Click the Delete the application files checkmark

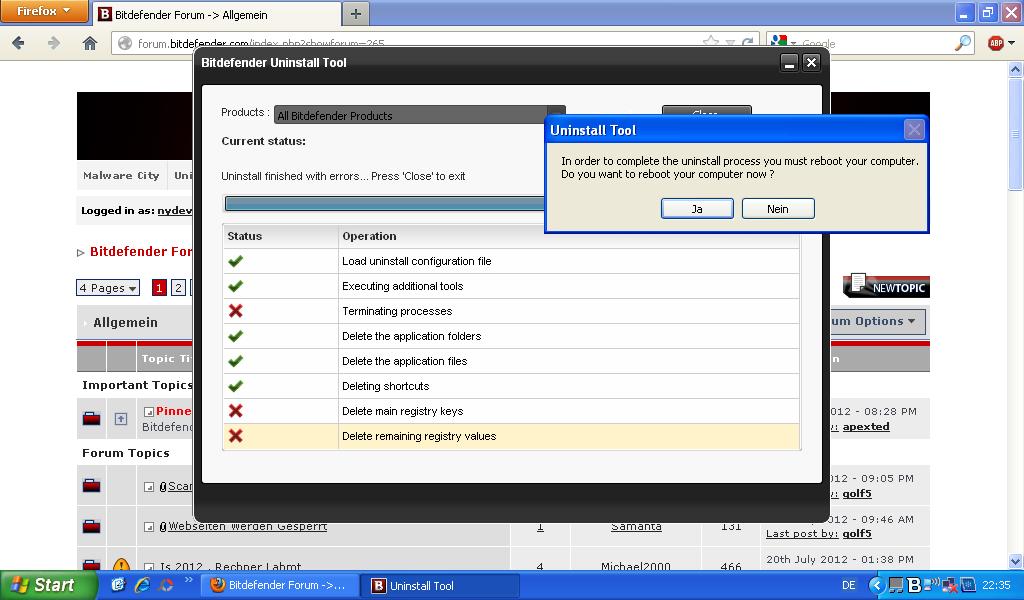[x=236, y=361]
